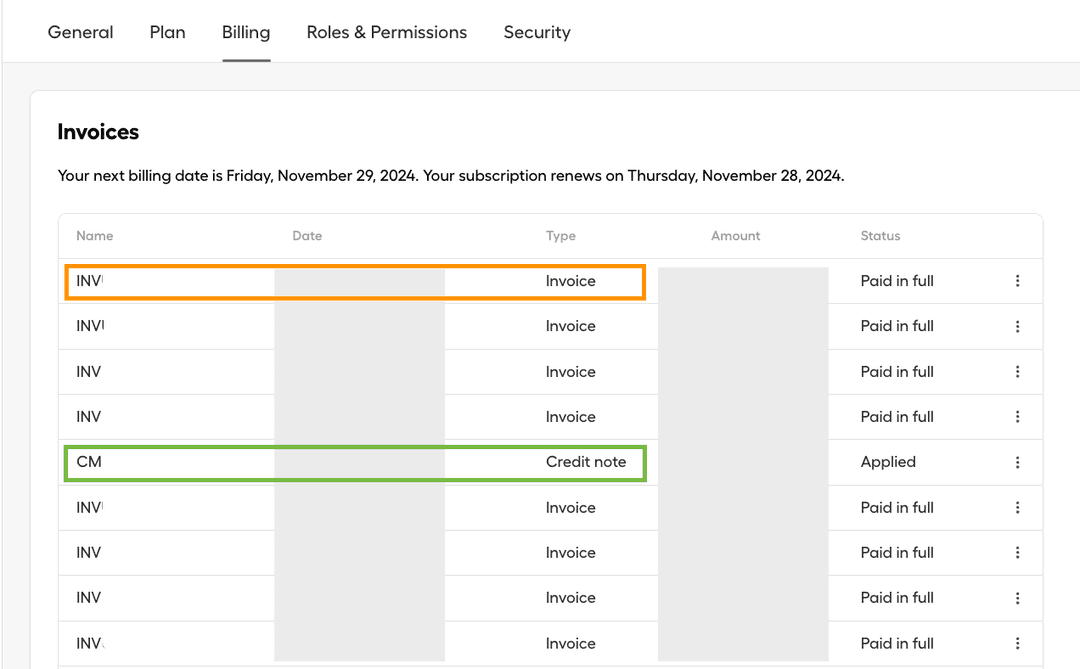This screenshot has width=1080, height=669.
Task: Click the Status column header
Action: (x=880, y=236)
